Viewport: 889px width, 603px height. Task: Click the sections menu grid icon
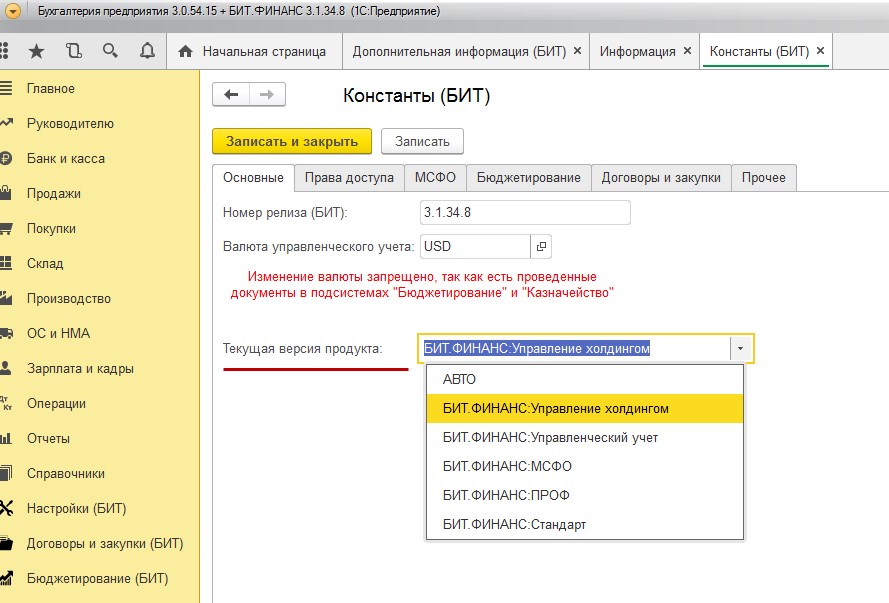point(5,51)
